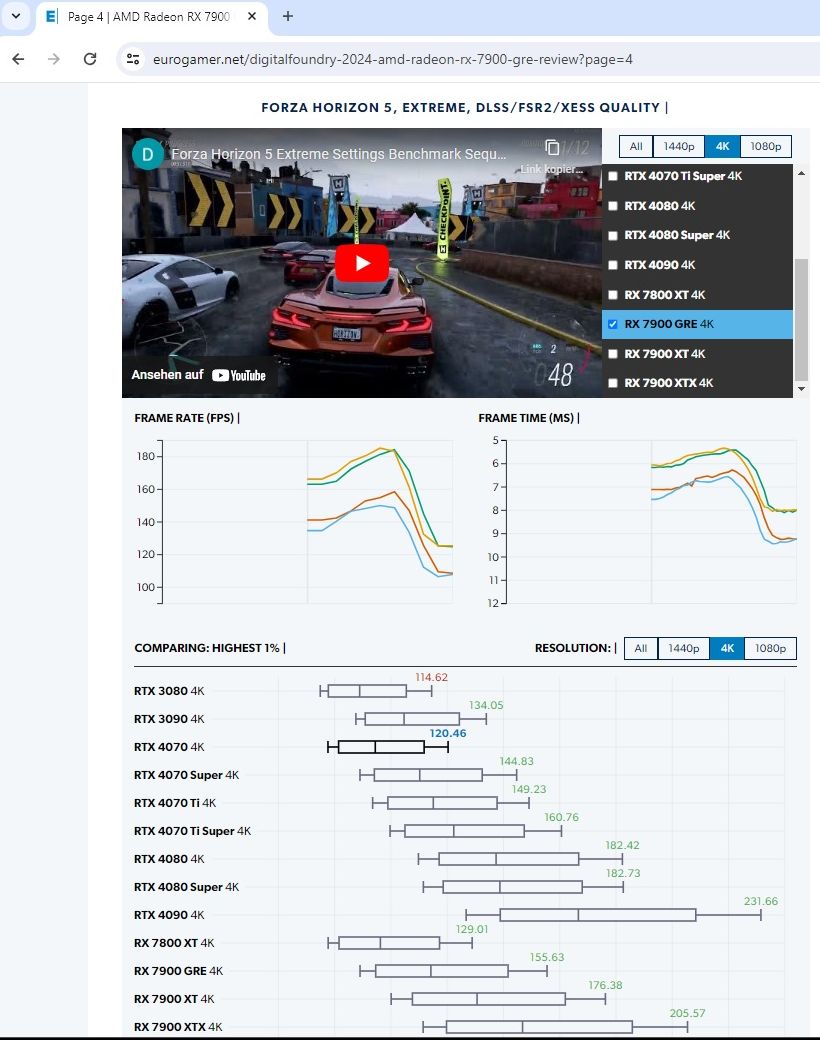820x1040 pixels.
Task: Click the 155.63 value above RX 7900 GRE
Action: click(x=547, y=957)
